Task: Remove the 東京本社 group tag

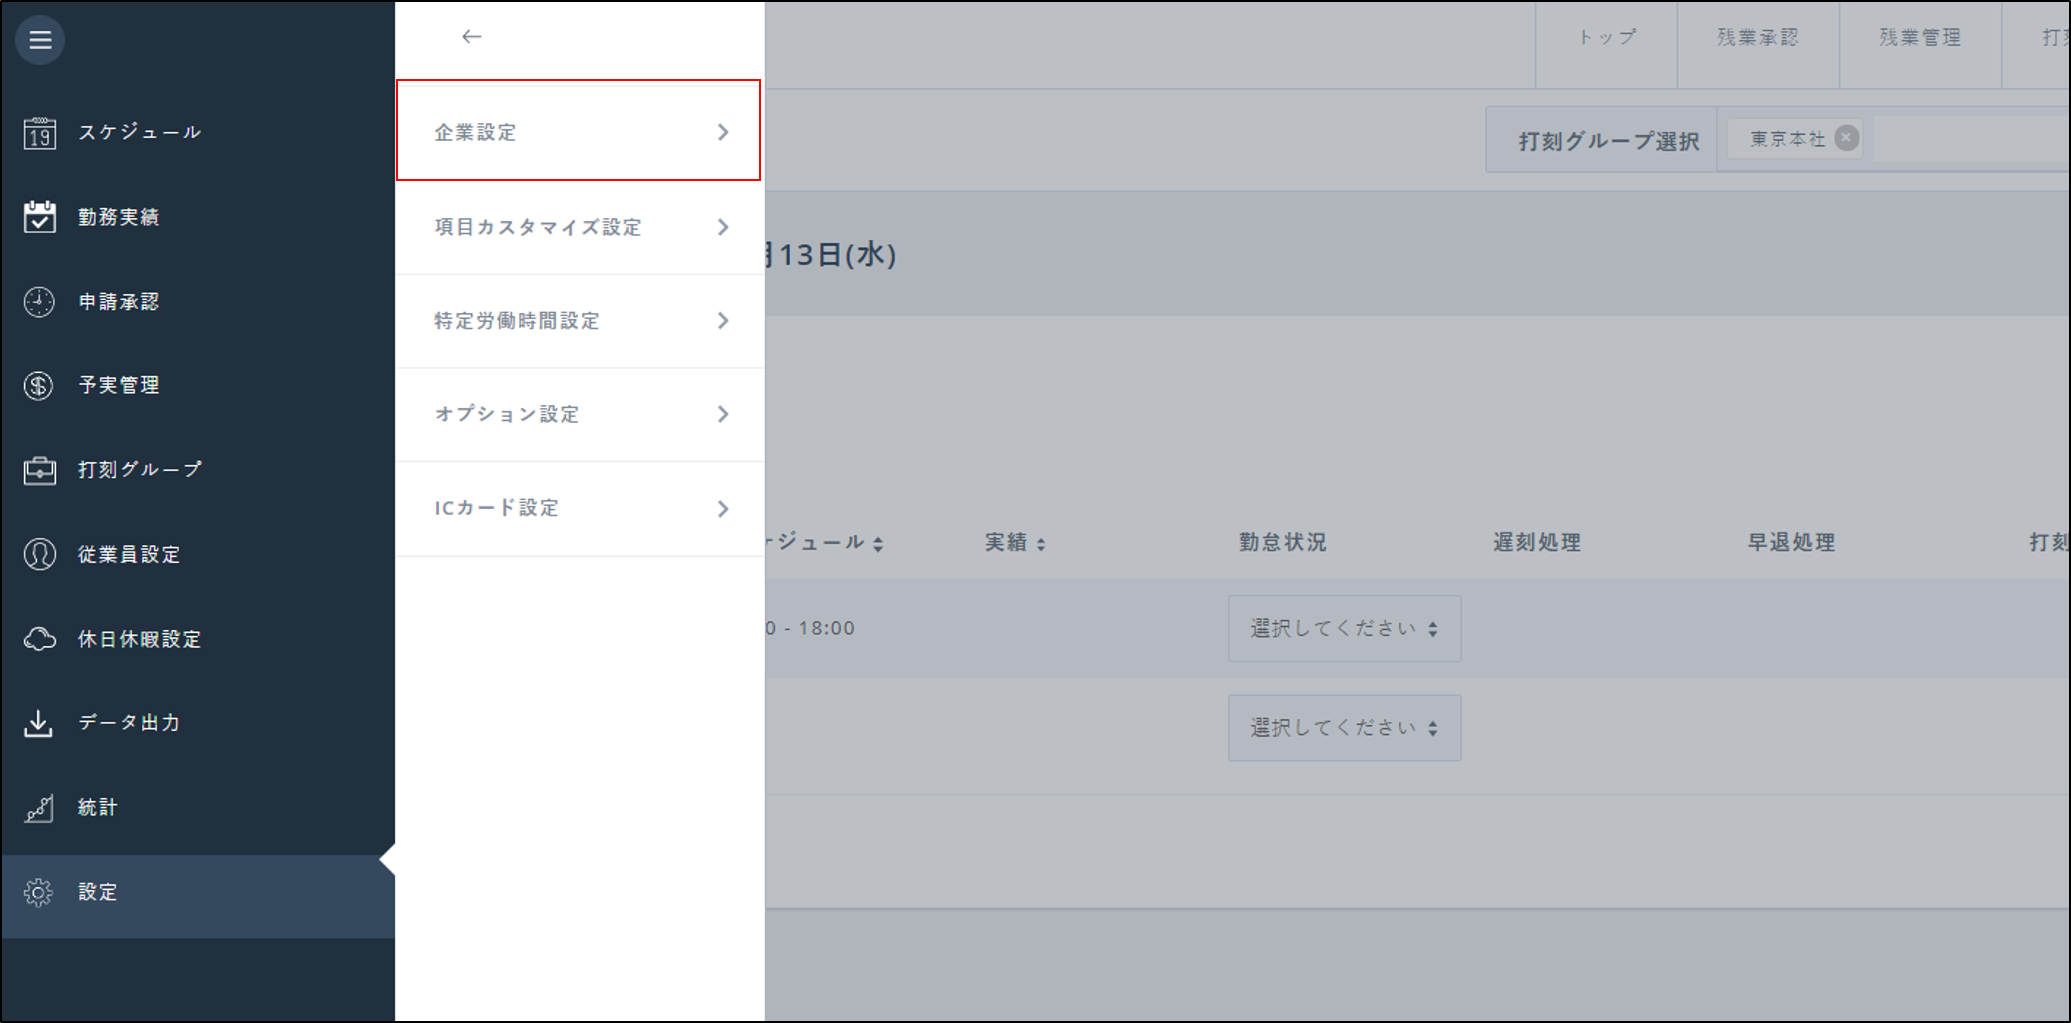Action: tap(1845, 138)
